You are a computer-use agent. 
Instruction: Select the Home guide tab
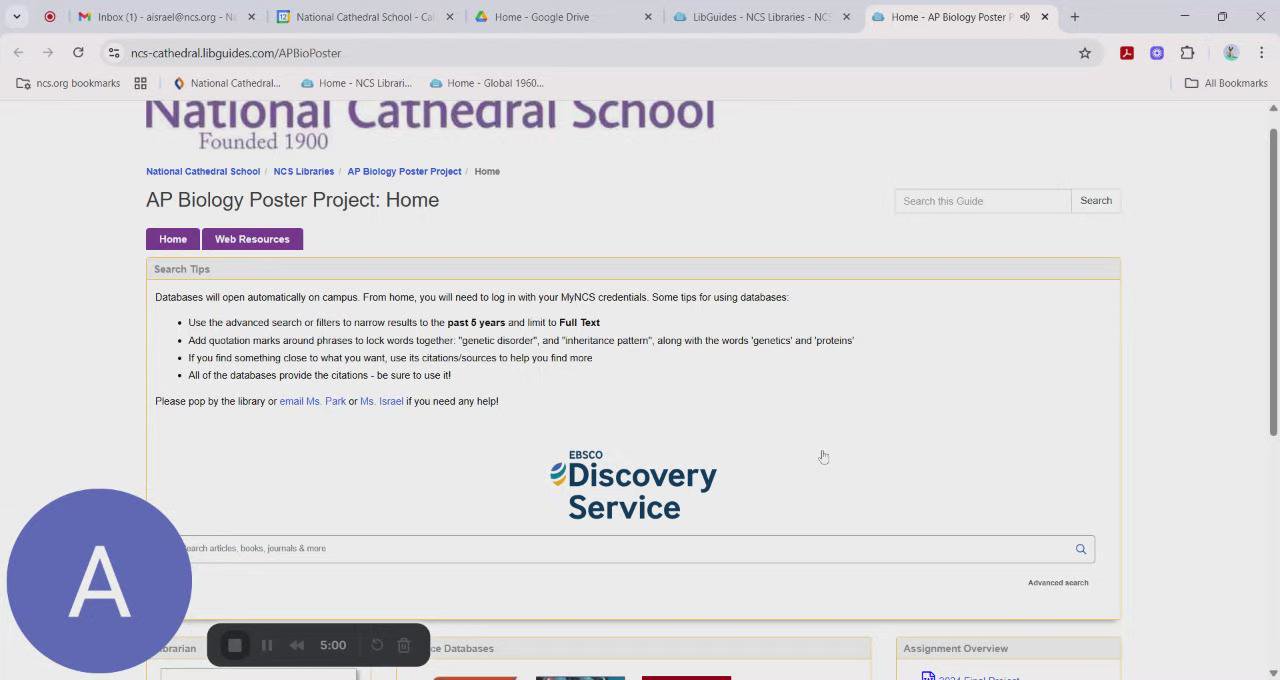[173, 239]
